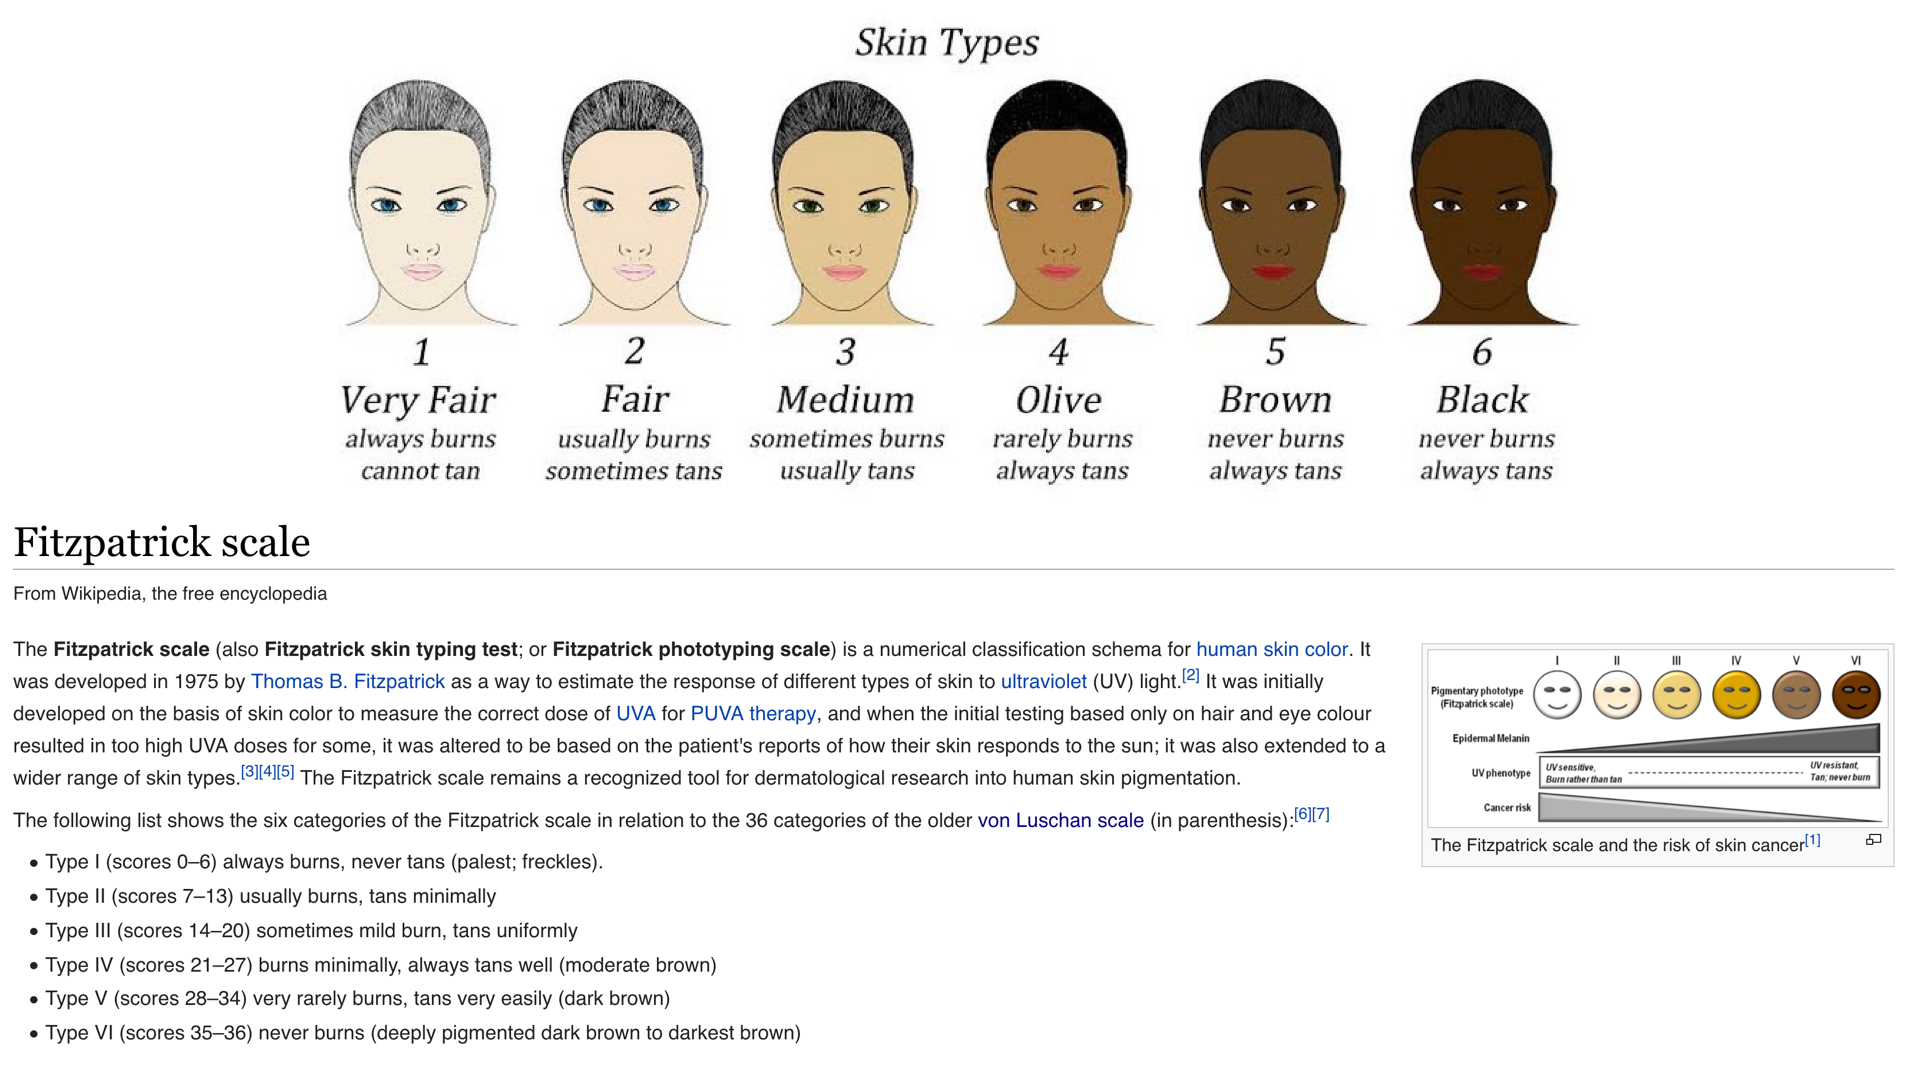
Task: Click the 'usually burns sometimes tans' caption
Action: pyautogui.click(x=634, y=455)
